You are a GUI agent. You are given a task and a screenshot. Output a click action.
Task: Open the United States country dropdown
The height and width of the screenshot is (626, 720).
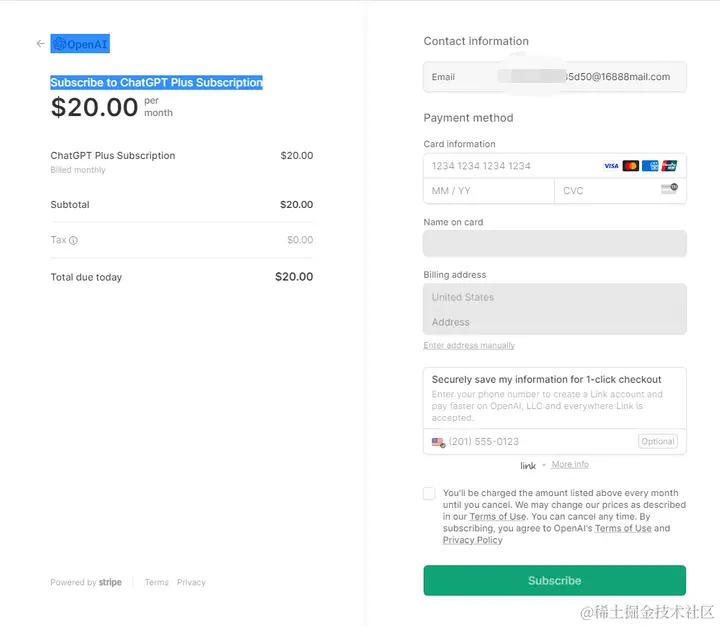[555, 297]
